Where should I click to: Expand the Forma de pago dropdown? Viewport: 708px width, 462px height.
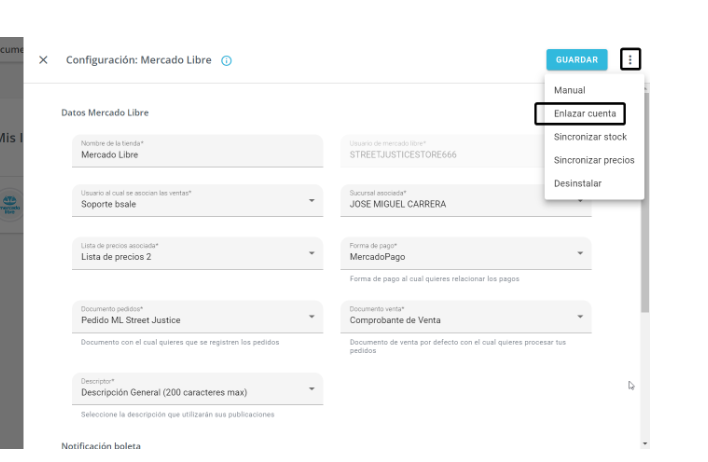click(466, 253)
